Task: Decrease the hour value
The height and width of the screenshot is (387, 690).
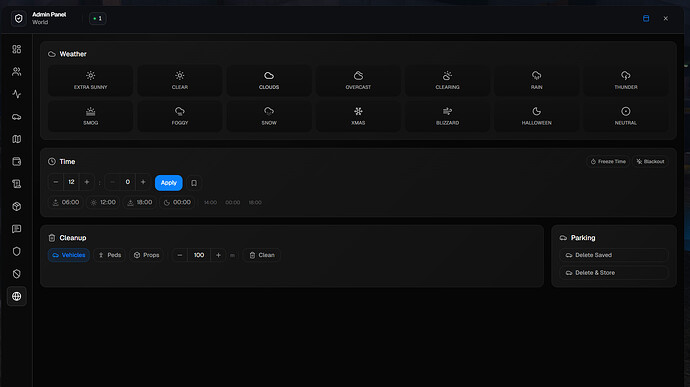Action: (x=56, y=182)
